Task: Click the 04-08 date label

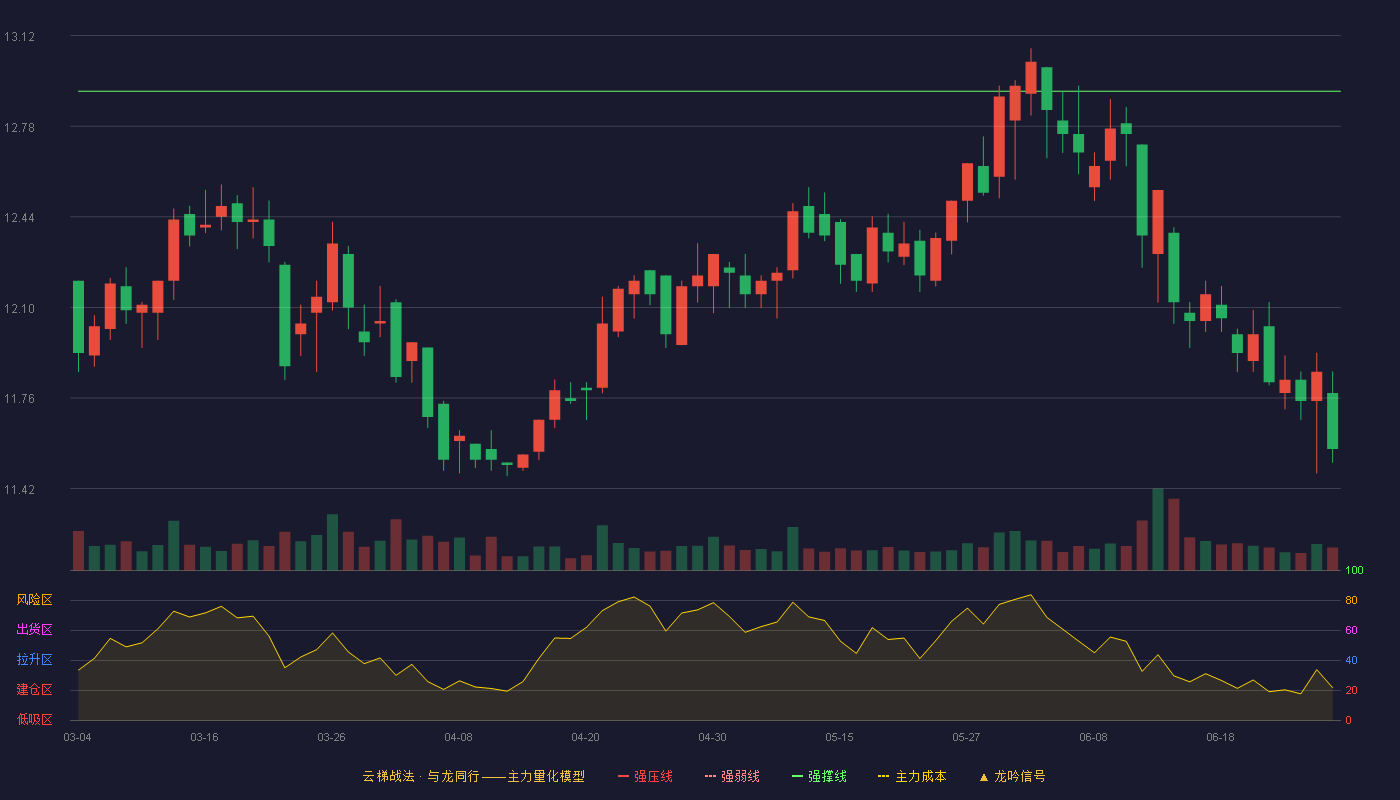Action: coord(458,737)
